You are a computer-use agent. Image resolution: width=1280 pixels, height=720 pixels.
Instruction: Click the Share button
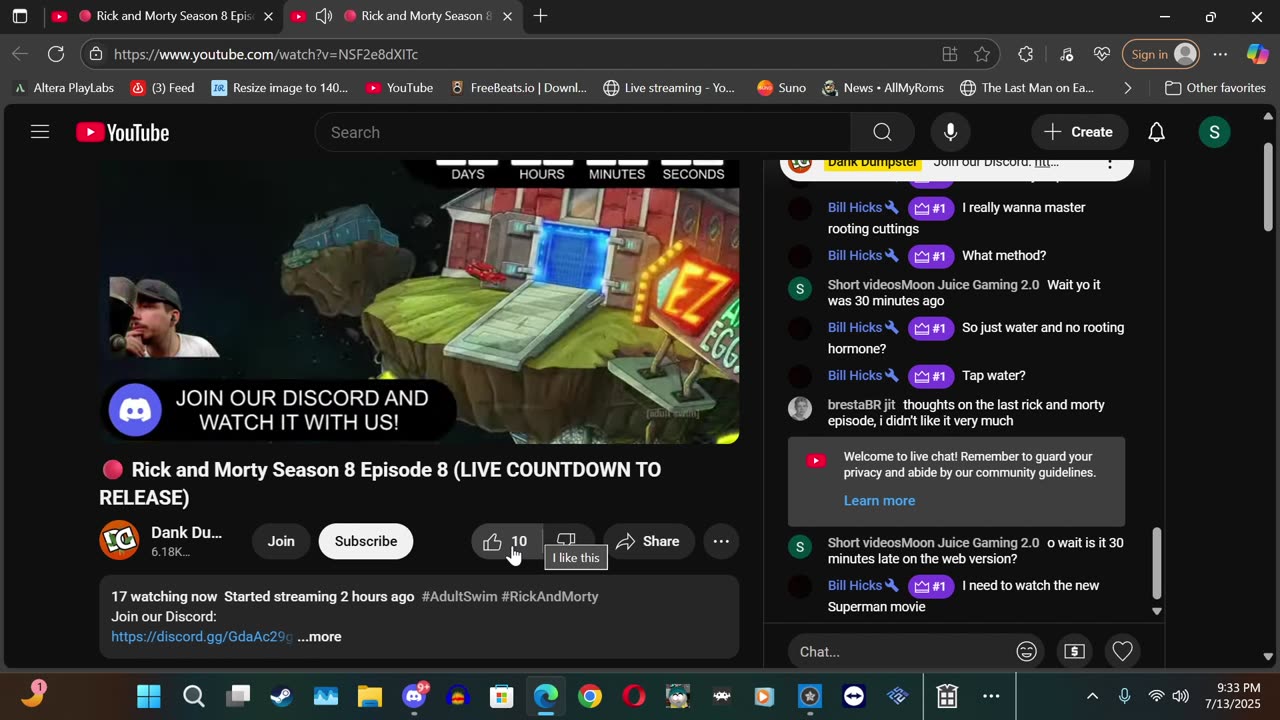tap(649, 541)
